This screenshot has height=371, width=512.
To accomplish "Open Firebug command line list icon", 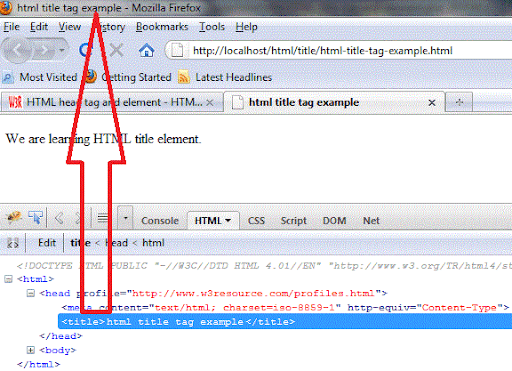I will click(x=103, y=218).
